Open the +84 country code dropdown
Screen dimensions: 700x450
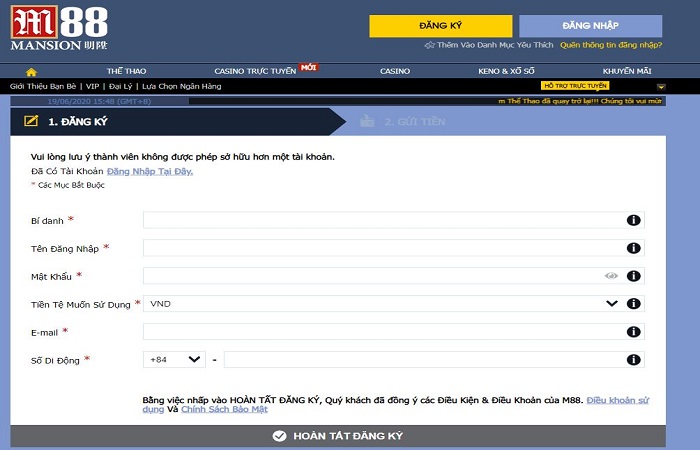pyautogui.click(x=175, y=360)
